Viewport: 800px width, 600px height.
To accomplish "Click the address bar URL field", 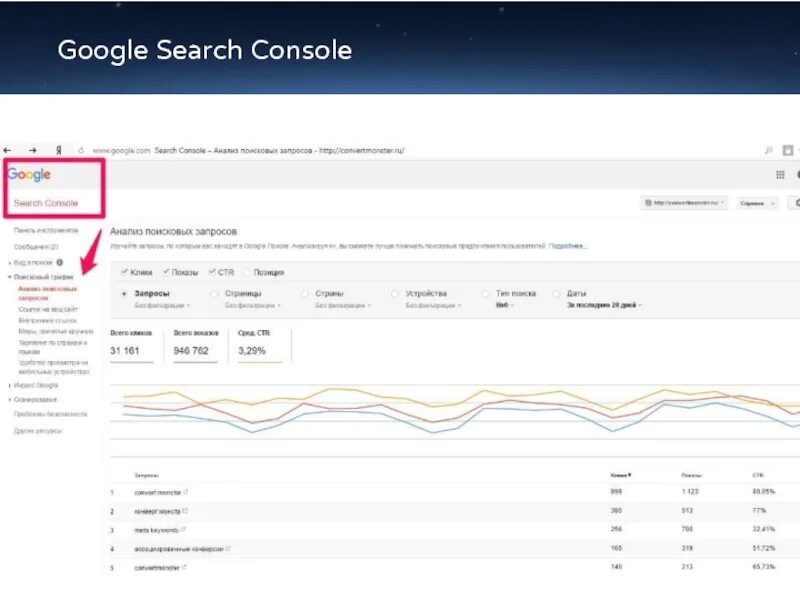I will (248, 150).
